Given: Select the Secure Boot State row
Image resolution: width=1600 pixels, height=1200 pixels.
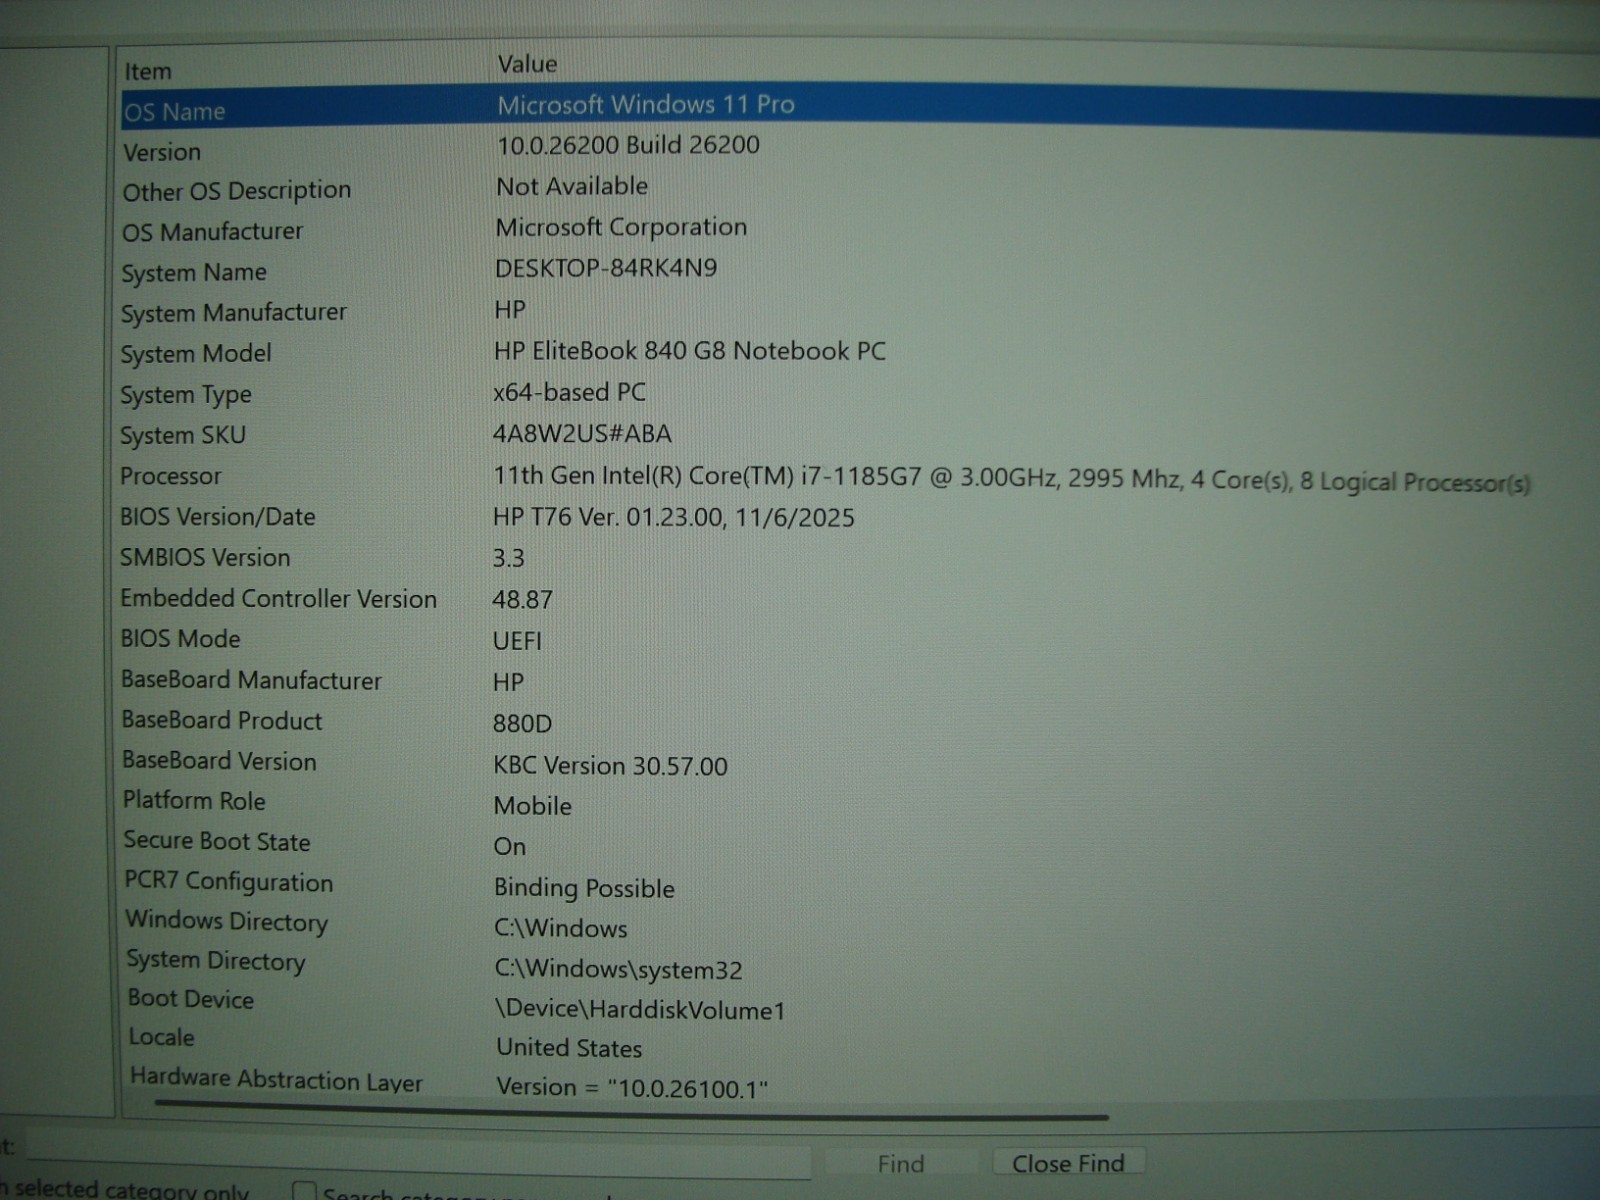Looking at the screenshot, I should pyautogui.click(x=858, y=843).
